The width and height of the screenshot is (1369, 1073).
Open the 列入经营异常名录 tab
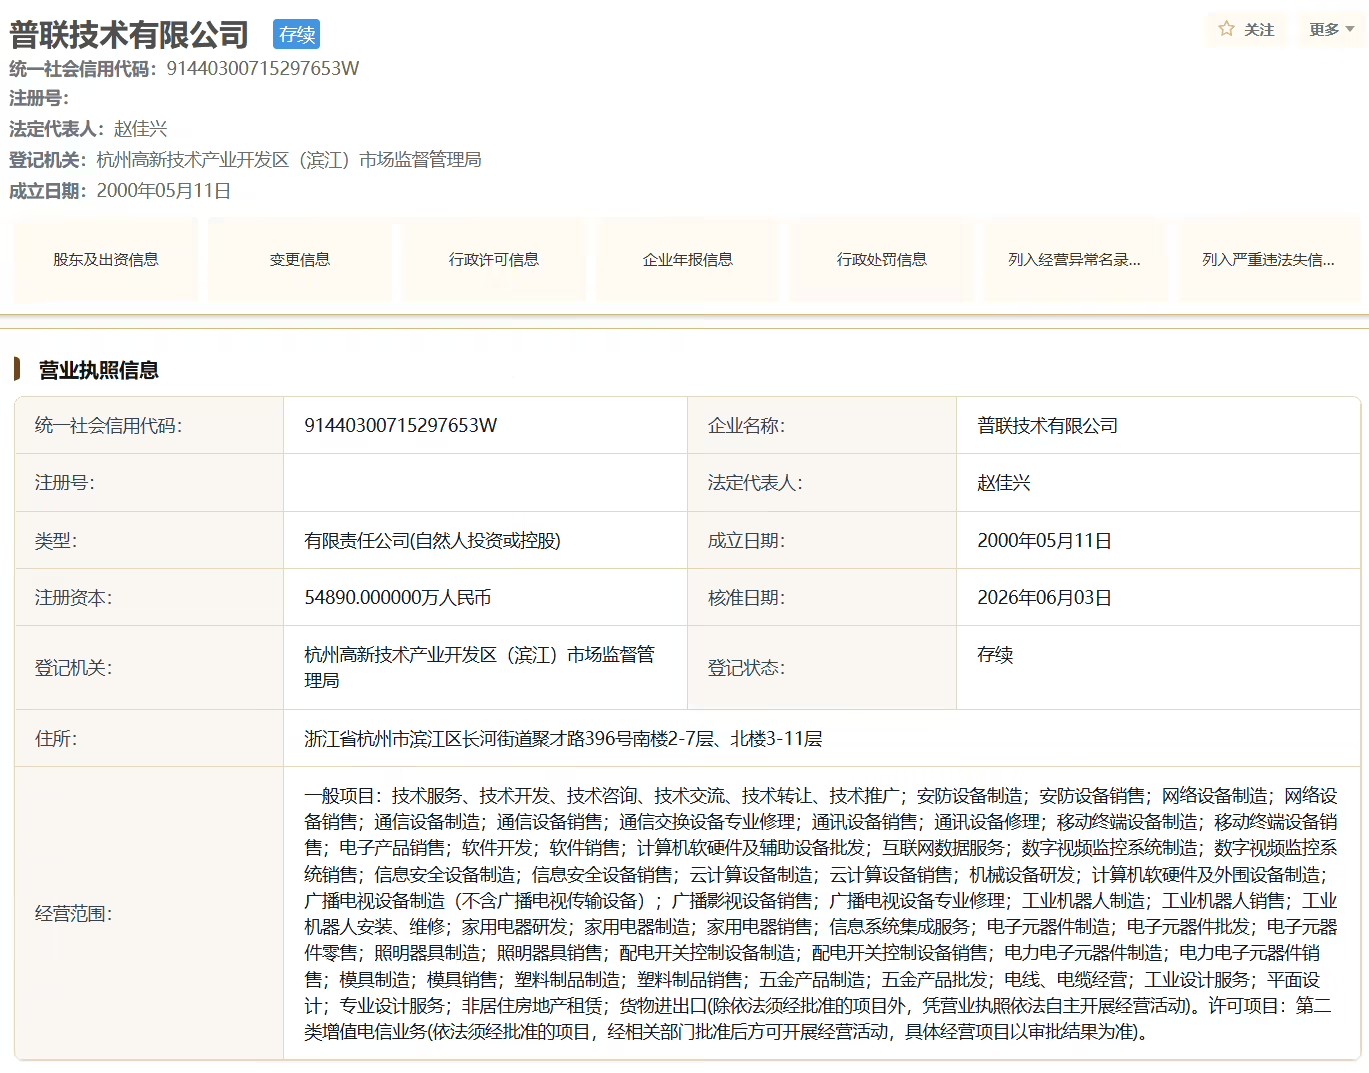1076,260
